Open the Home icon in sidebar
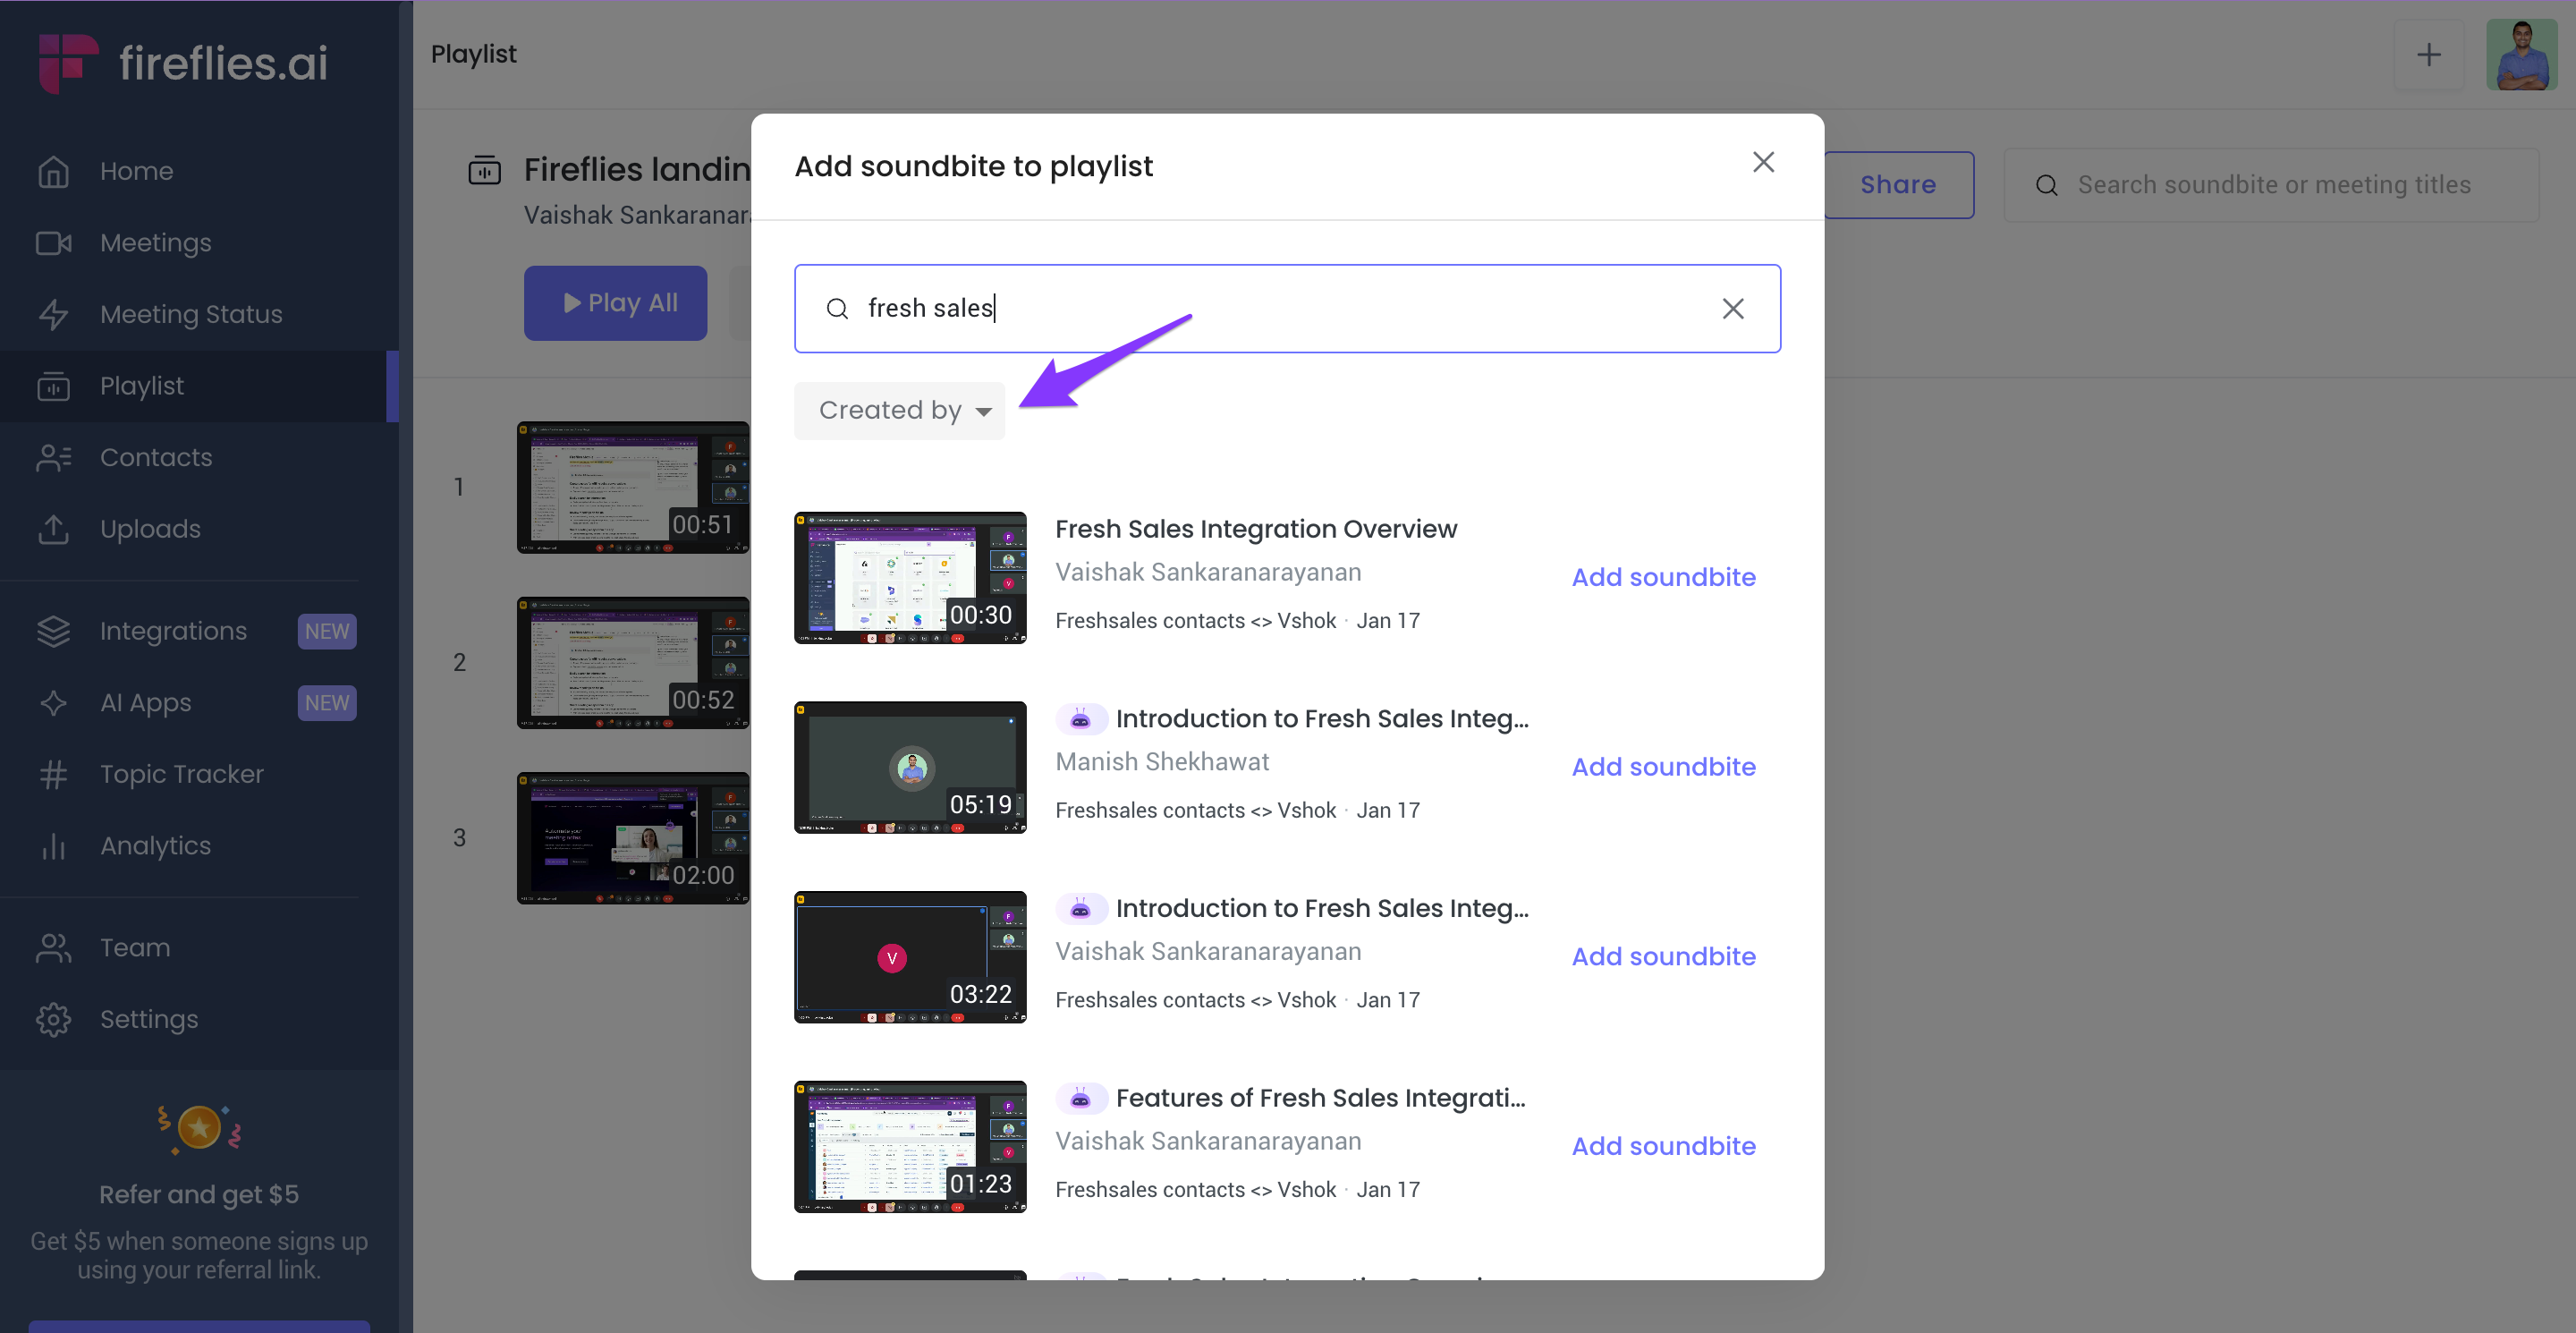Screen dimensions: 2576x1333 (53, 171)
